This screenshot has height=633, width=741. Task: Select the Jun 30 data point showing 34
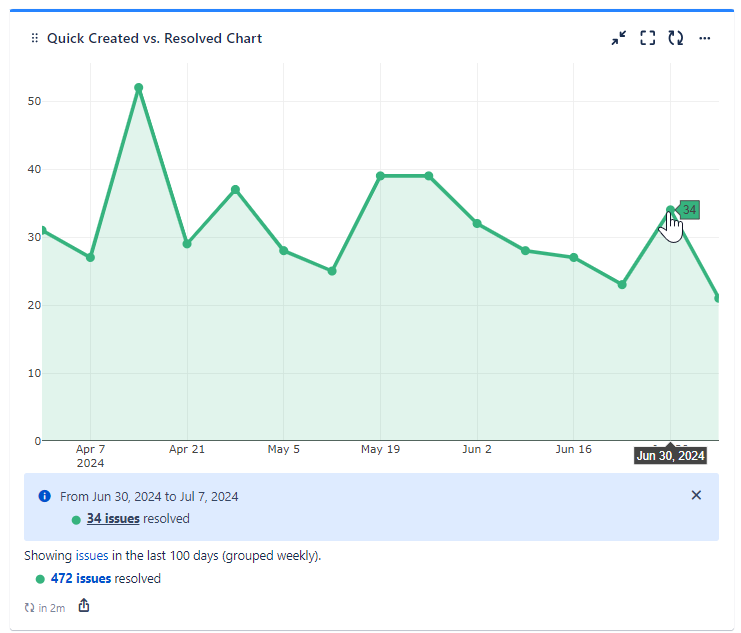tap(670, 210)
